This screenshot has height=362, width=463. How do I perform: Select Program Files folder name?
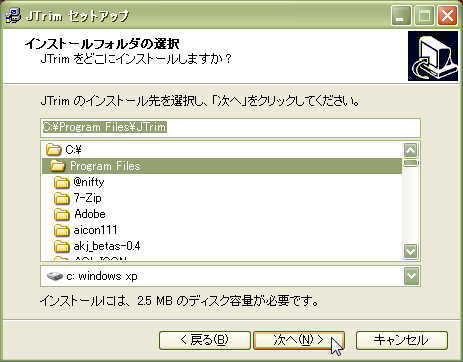[105, 166]
